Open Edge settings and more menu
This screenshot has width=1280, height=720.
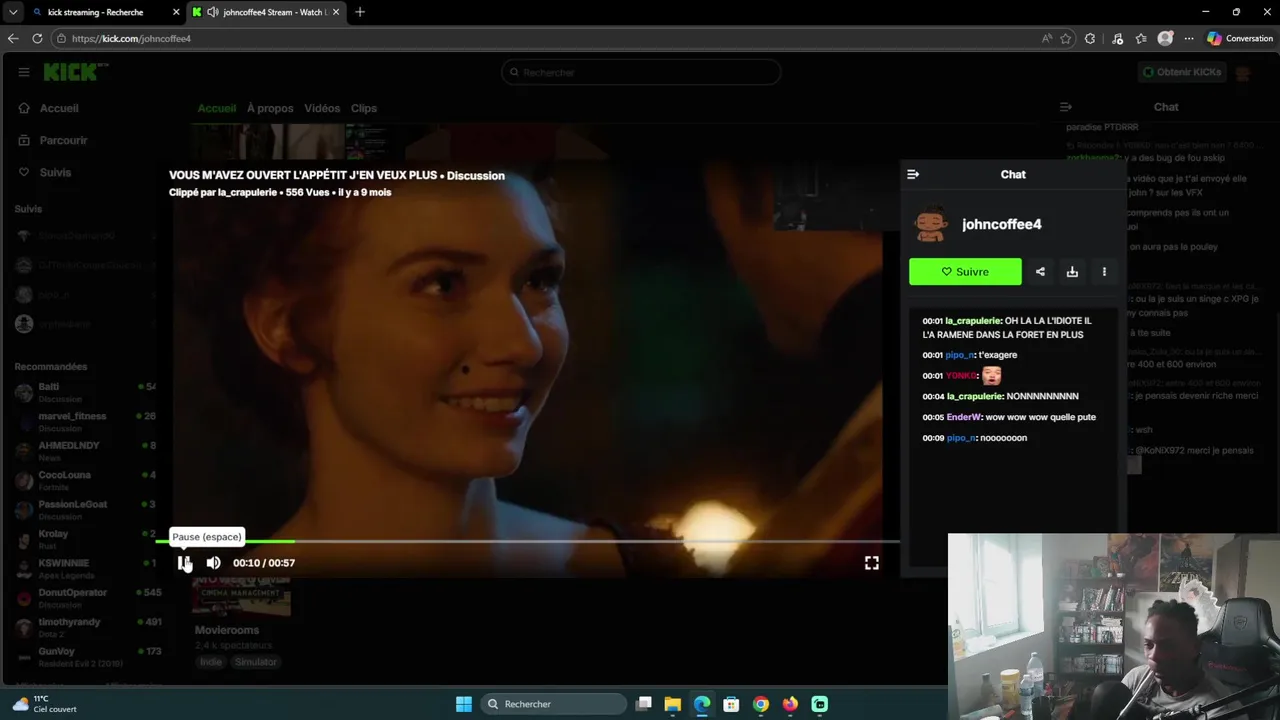1189,38
